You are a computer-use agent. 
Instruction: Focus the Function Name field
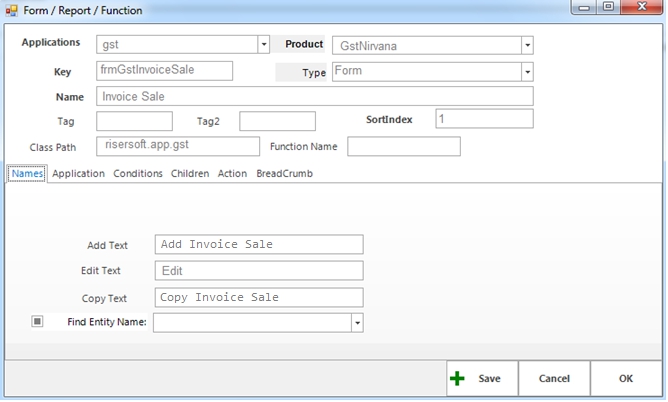404,146
